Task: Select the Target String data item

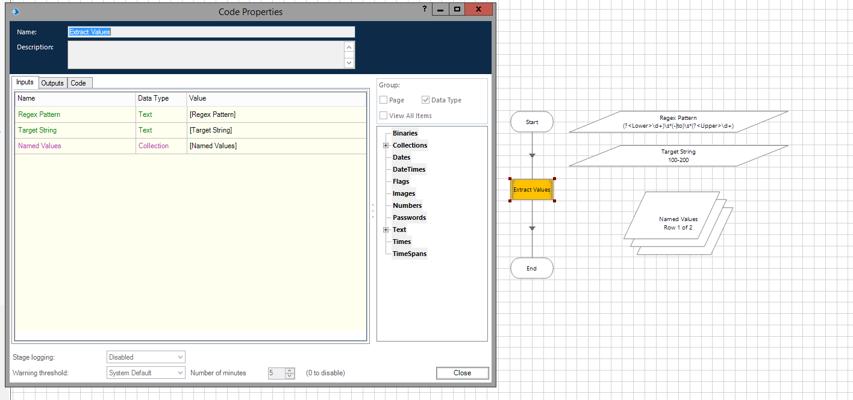Action: (678, 156)
